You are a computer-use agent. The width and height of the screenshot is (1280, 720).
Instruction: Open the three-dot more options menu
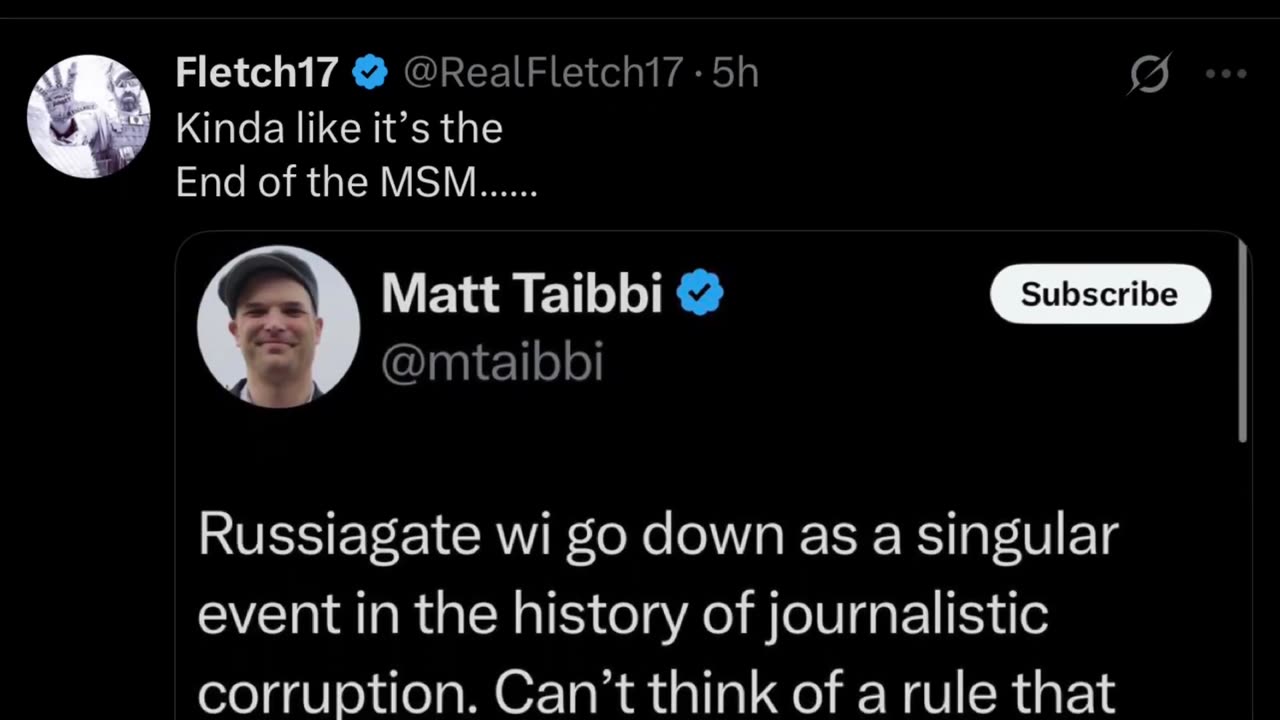(x=1225, y=75)
